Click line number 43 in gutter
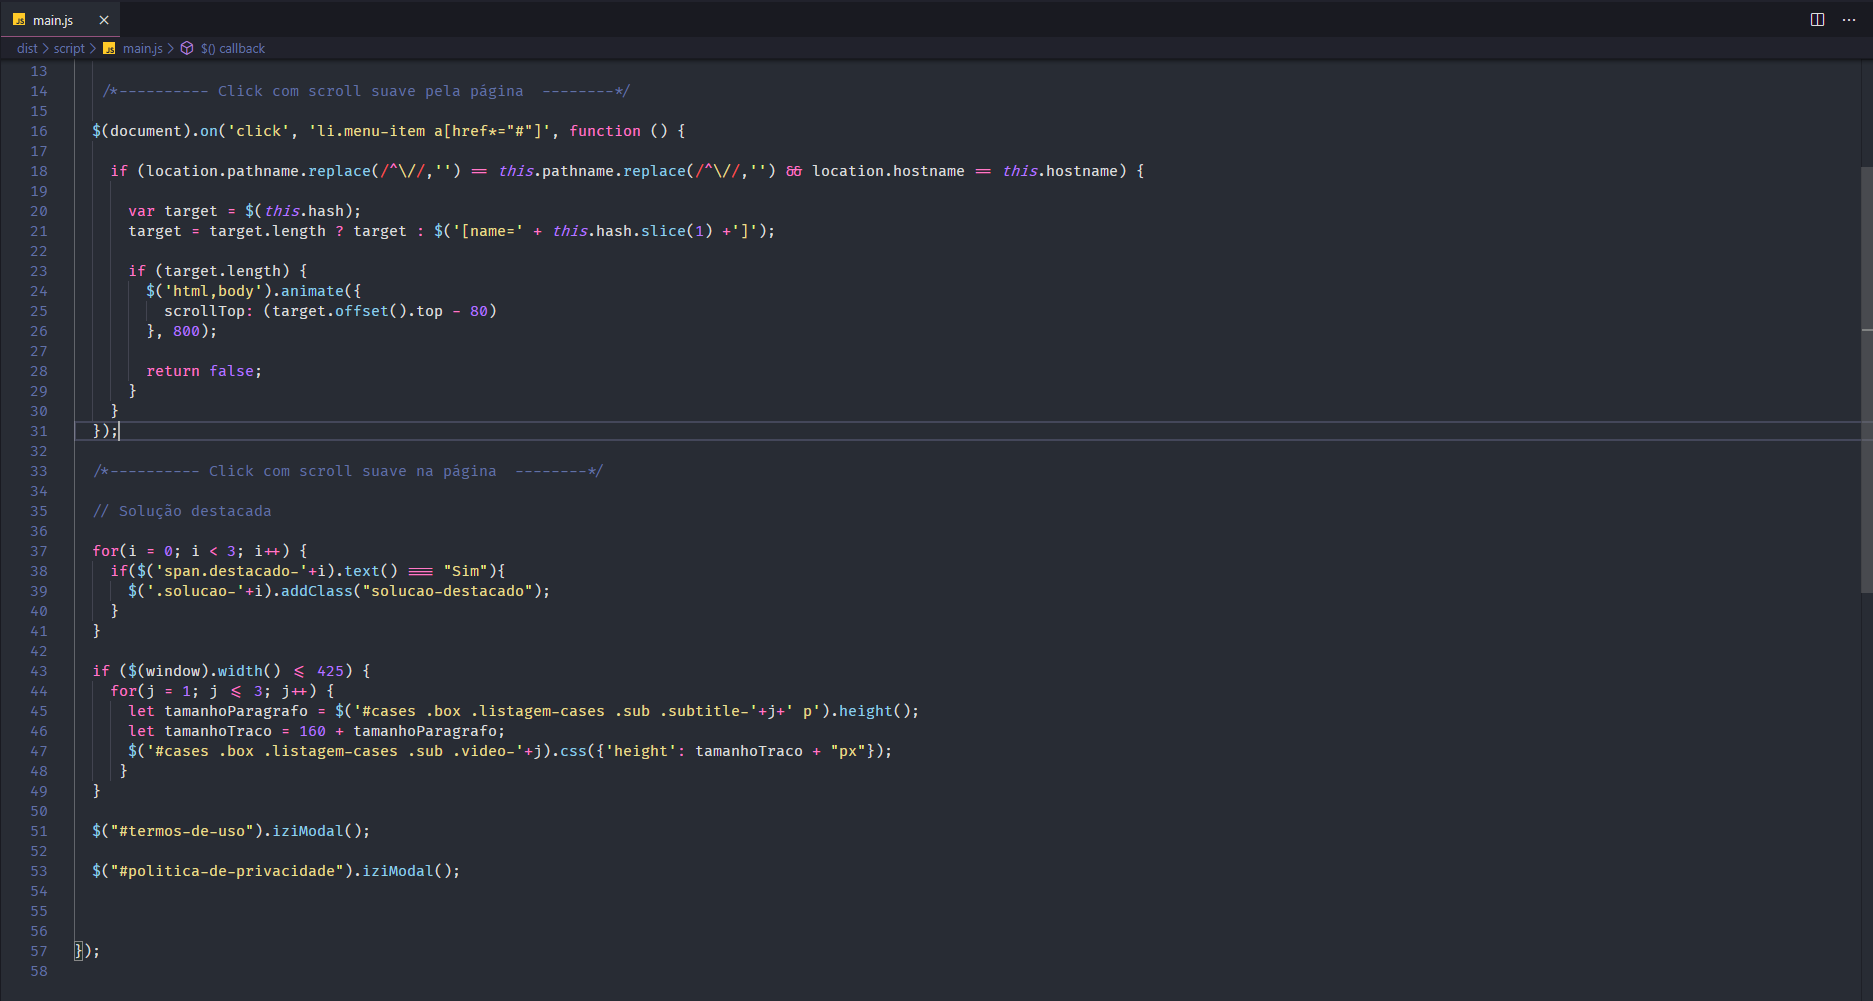Viewport: 1873px width, 1001px height. pyautogui.click(x=39, y=671)
